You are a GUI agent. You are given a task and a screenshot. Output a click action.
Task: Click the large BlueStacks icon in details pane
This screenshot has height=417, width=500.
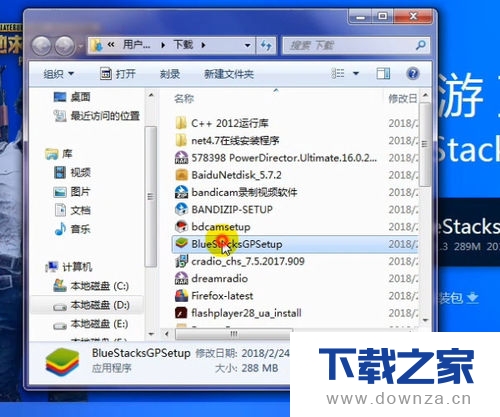pos(63,362)
